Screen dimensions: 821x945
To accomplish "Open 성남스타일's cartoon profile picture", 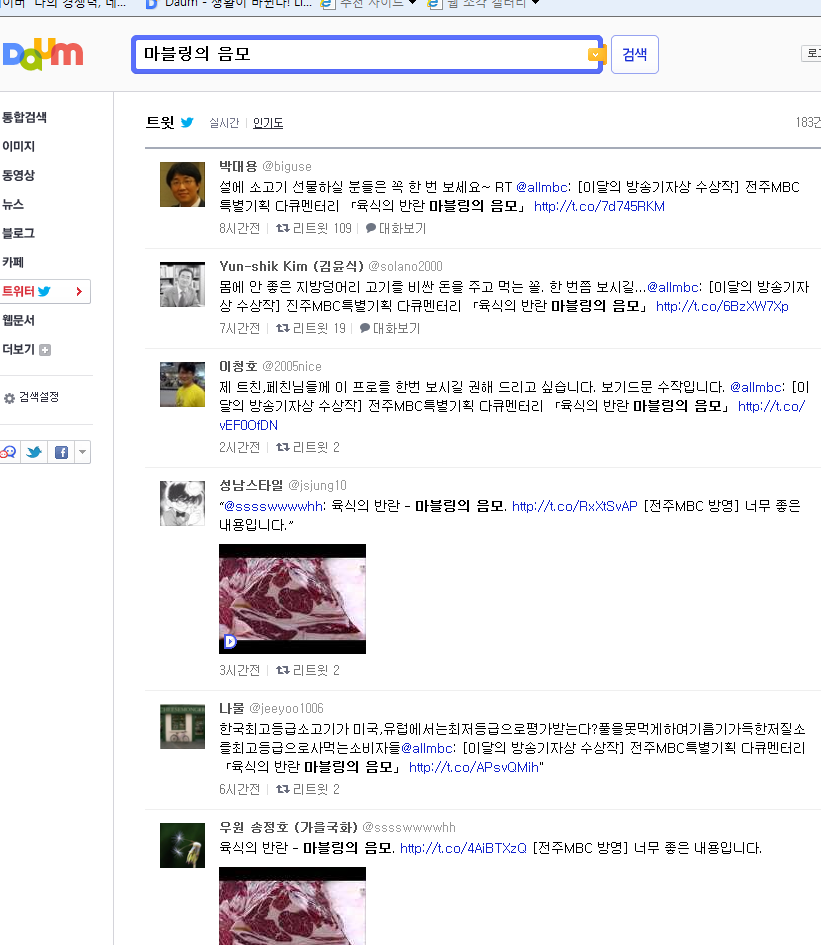I will coord(183,503).
